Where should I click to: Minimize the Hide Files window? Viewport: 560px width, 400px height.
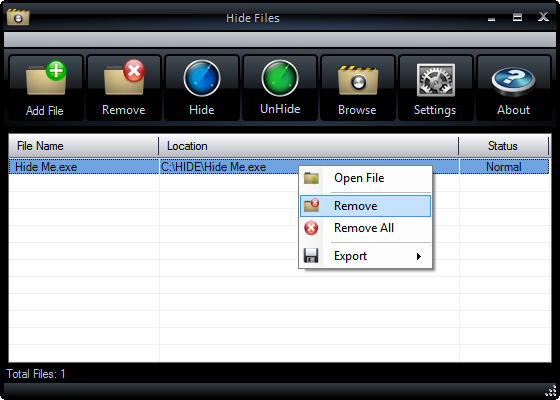point(492,18)
